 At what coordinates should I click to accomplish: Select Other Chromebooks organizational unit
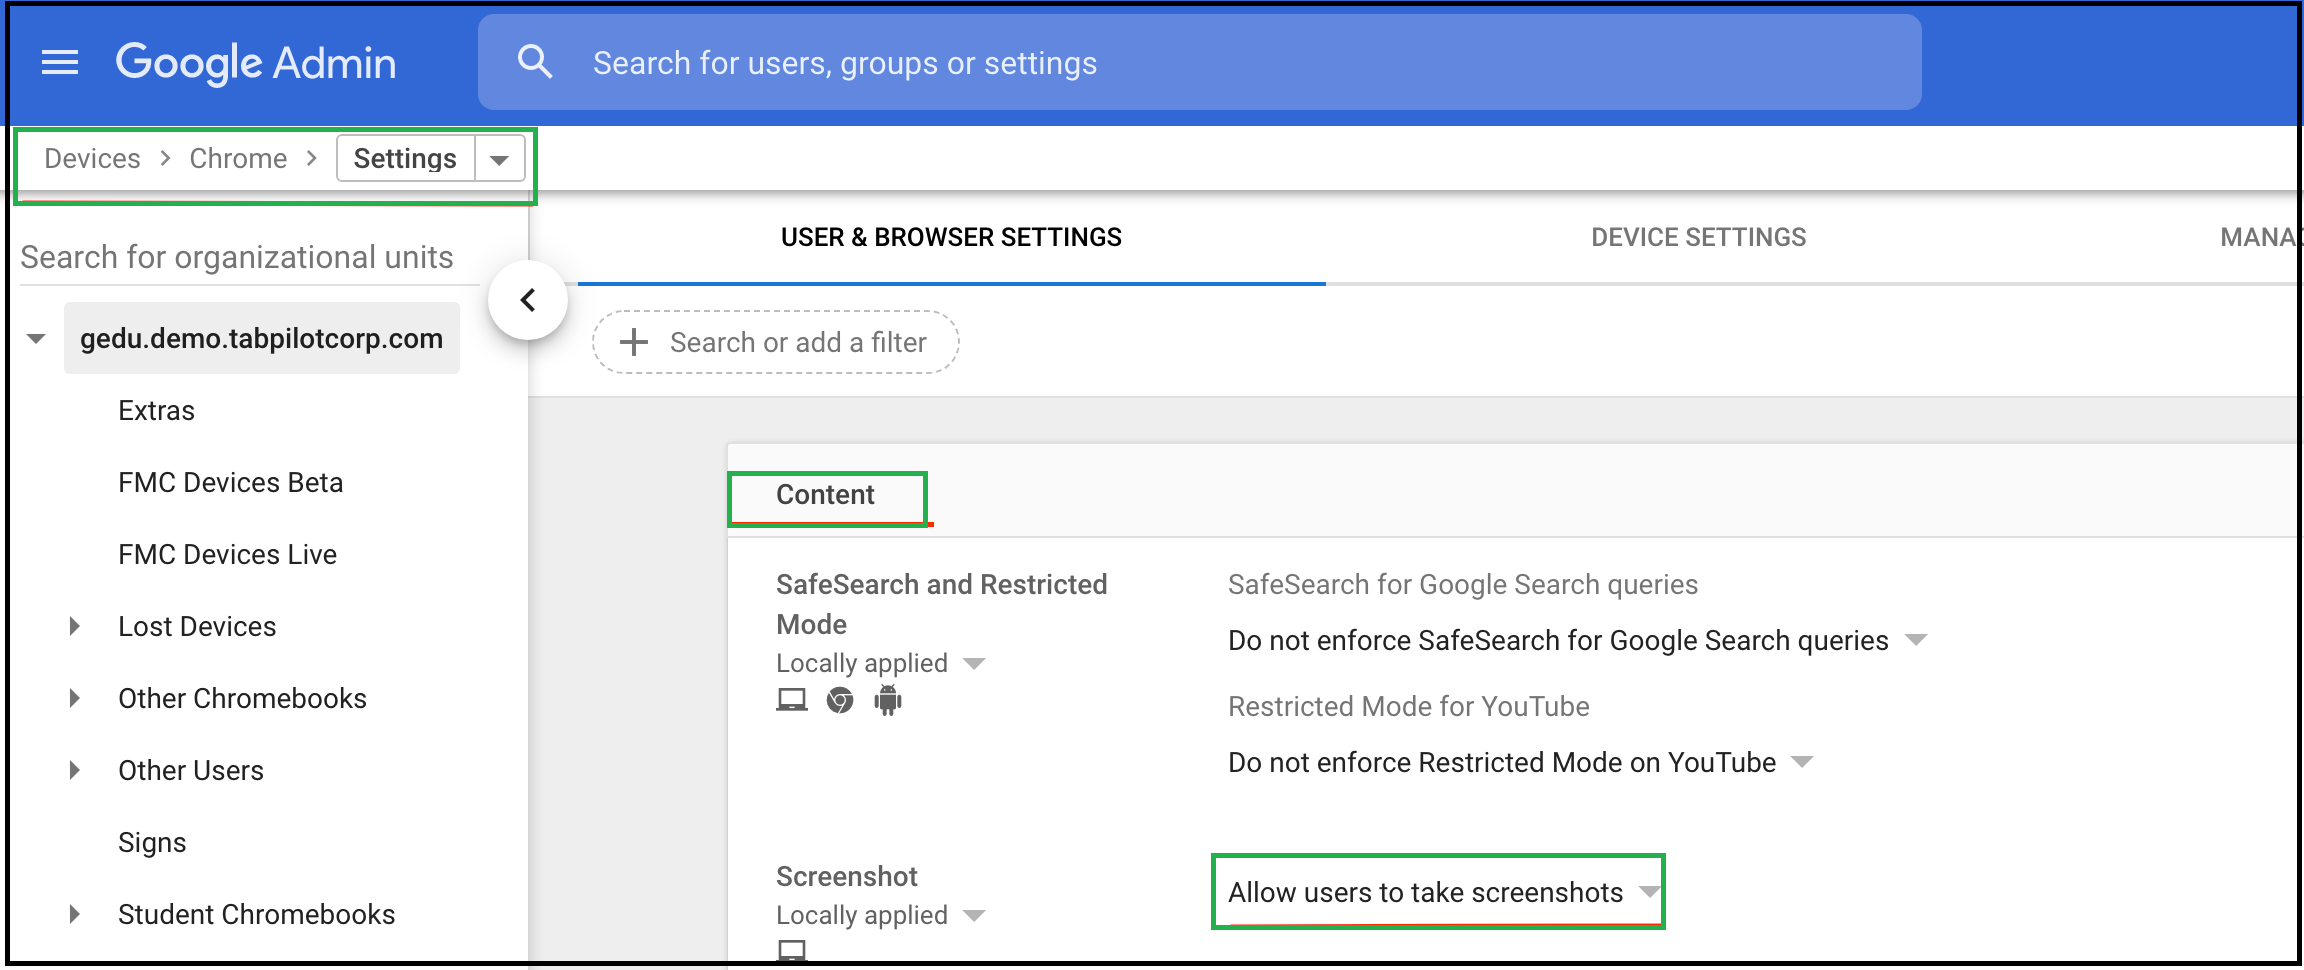point(242,698)
